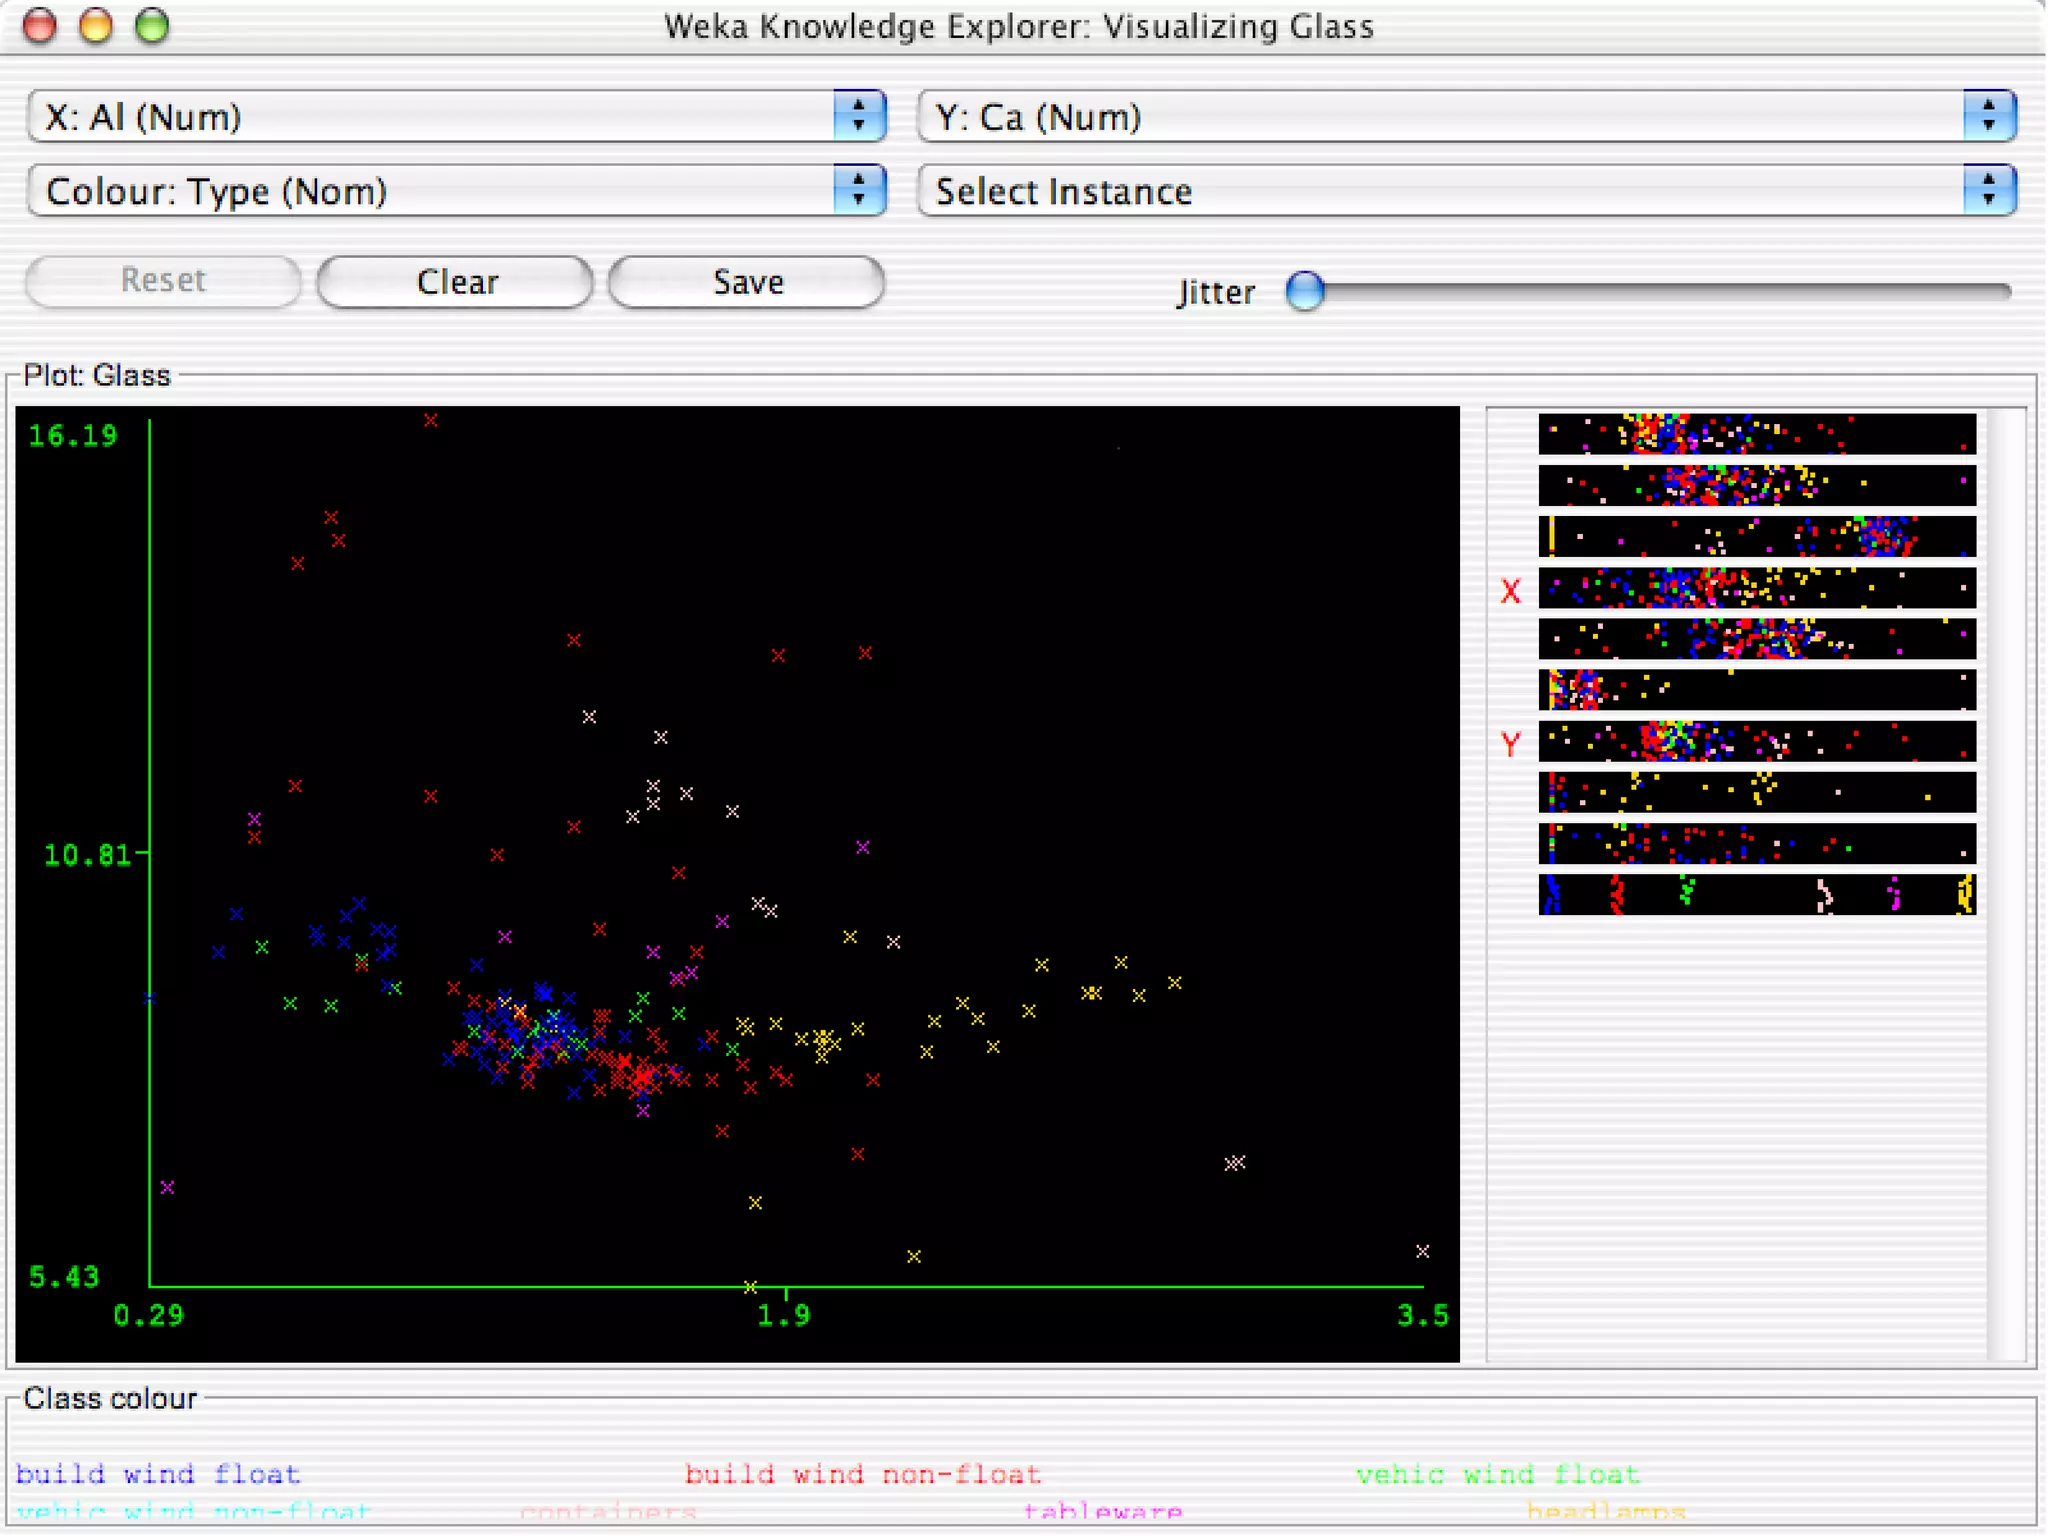The height and width of the screenshot is (1536, 2048).
Task: Click the Reset button
Action: point(163,280)
